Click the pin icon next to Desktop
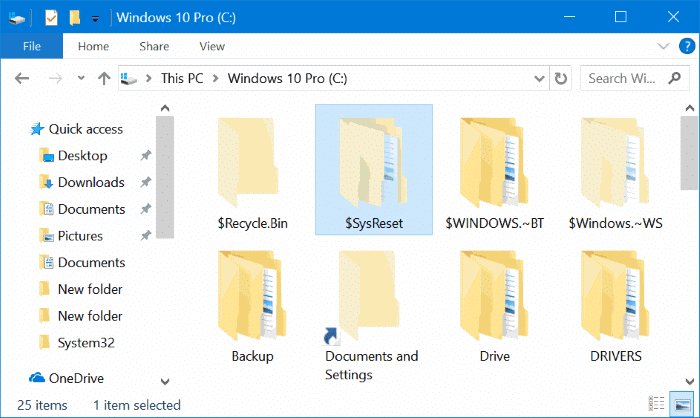This screenshot has height=418, width=700. click(146, 155)
